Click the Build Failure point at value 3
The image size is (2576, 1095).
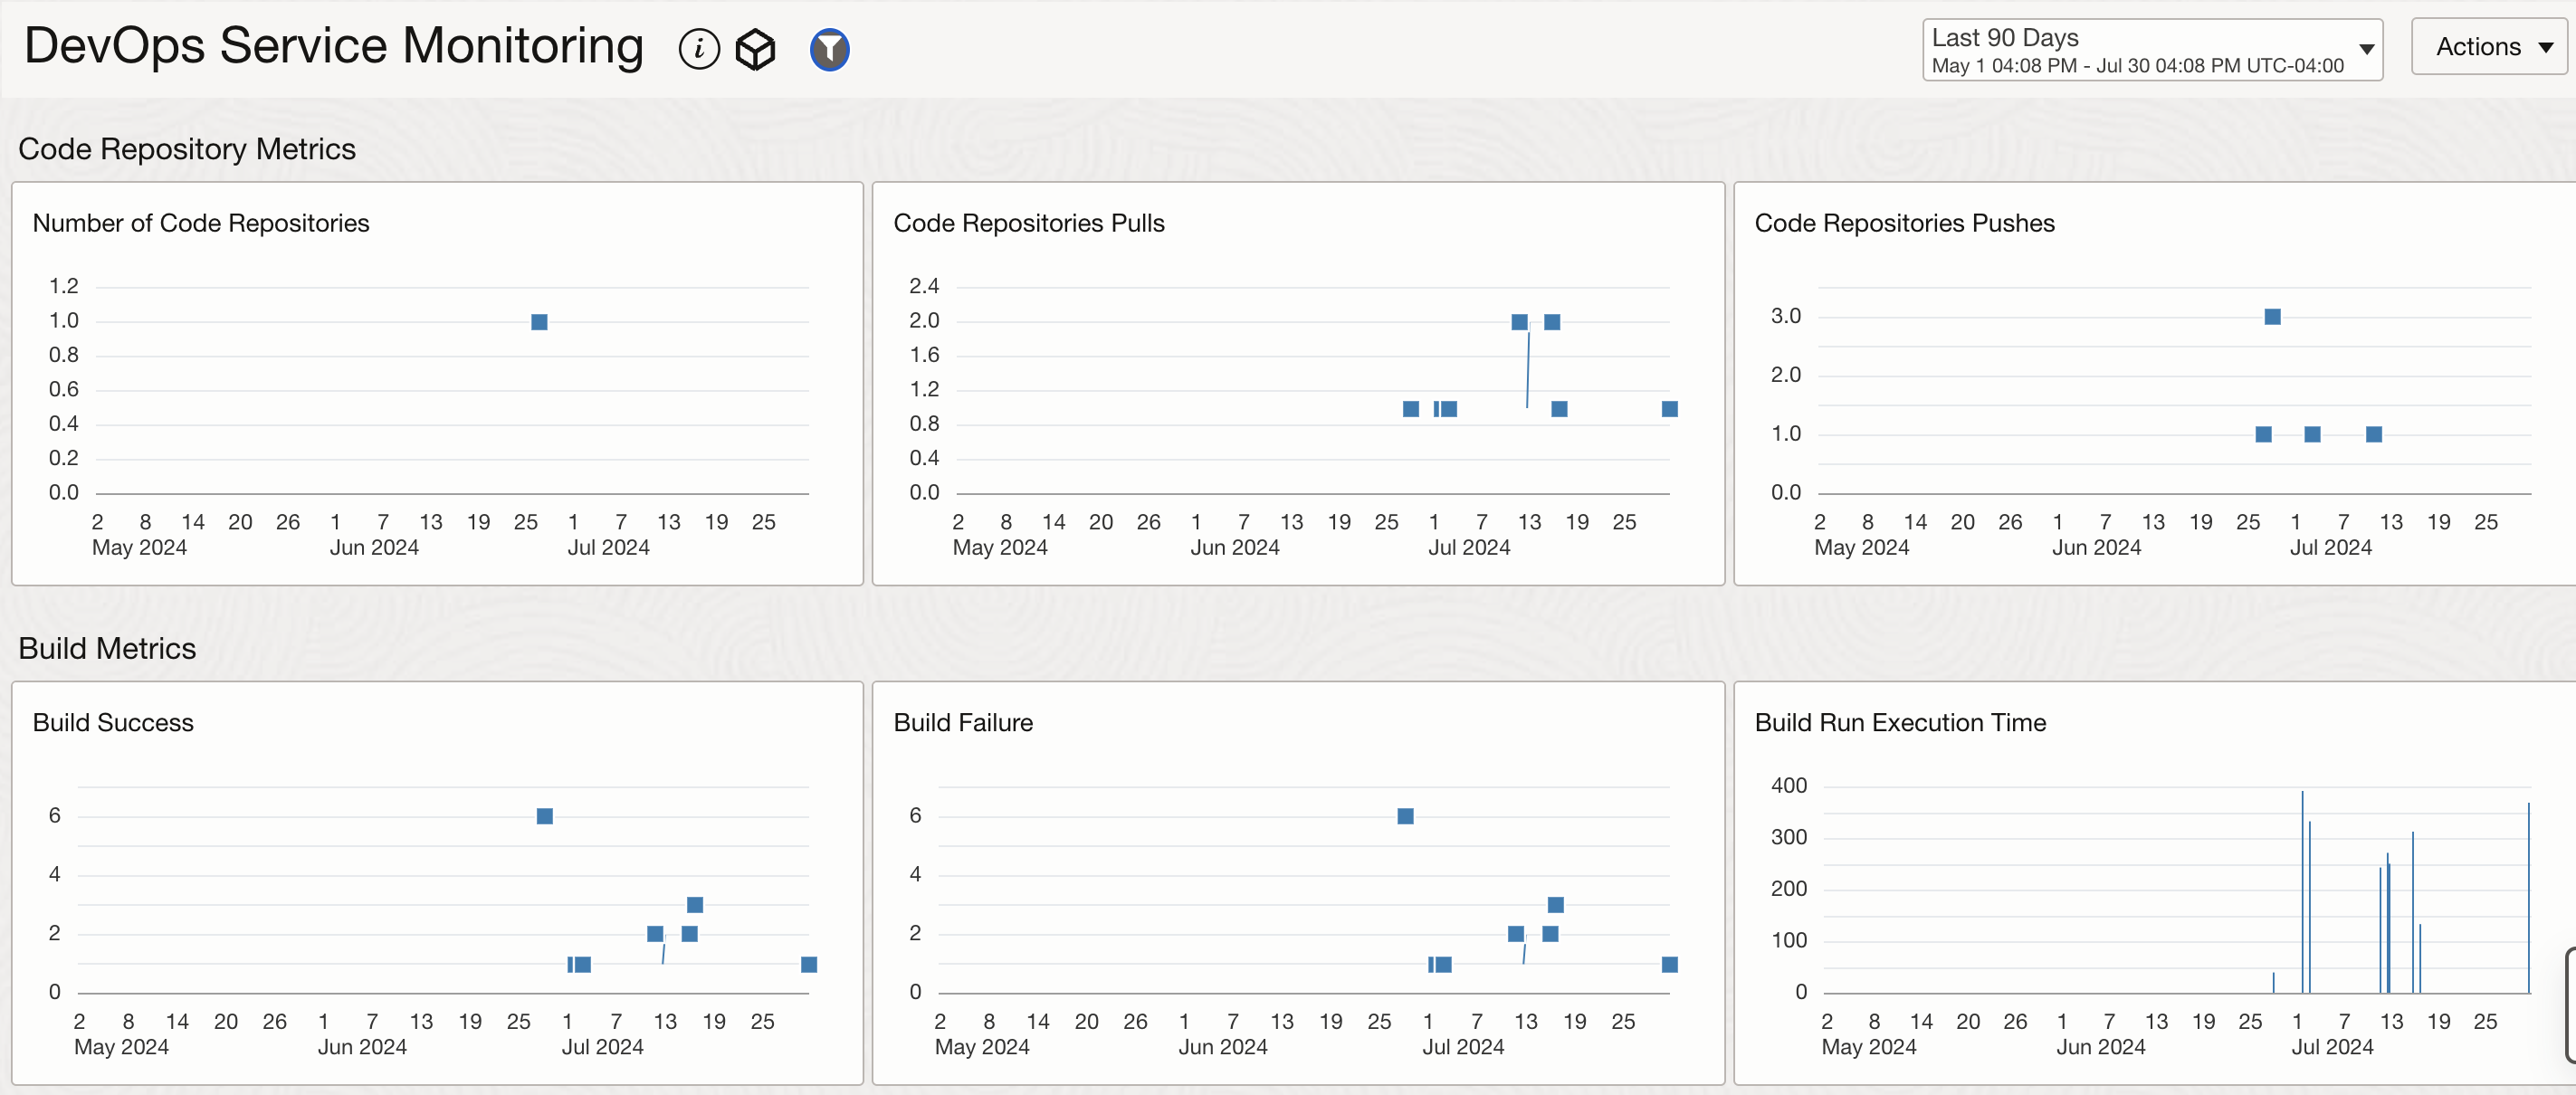coord(1555,905)
